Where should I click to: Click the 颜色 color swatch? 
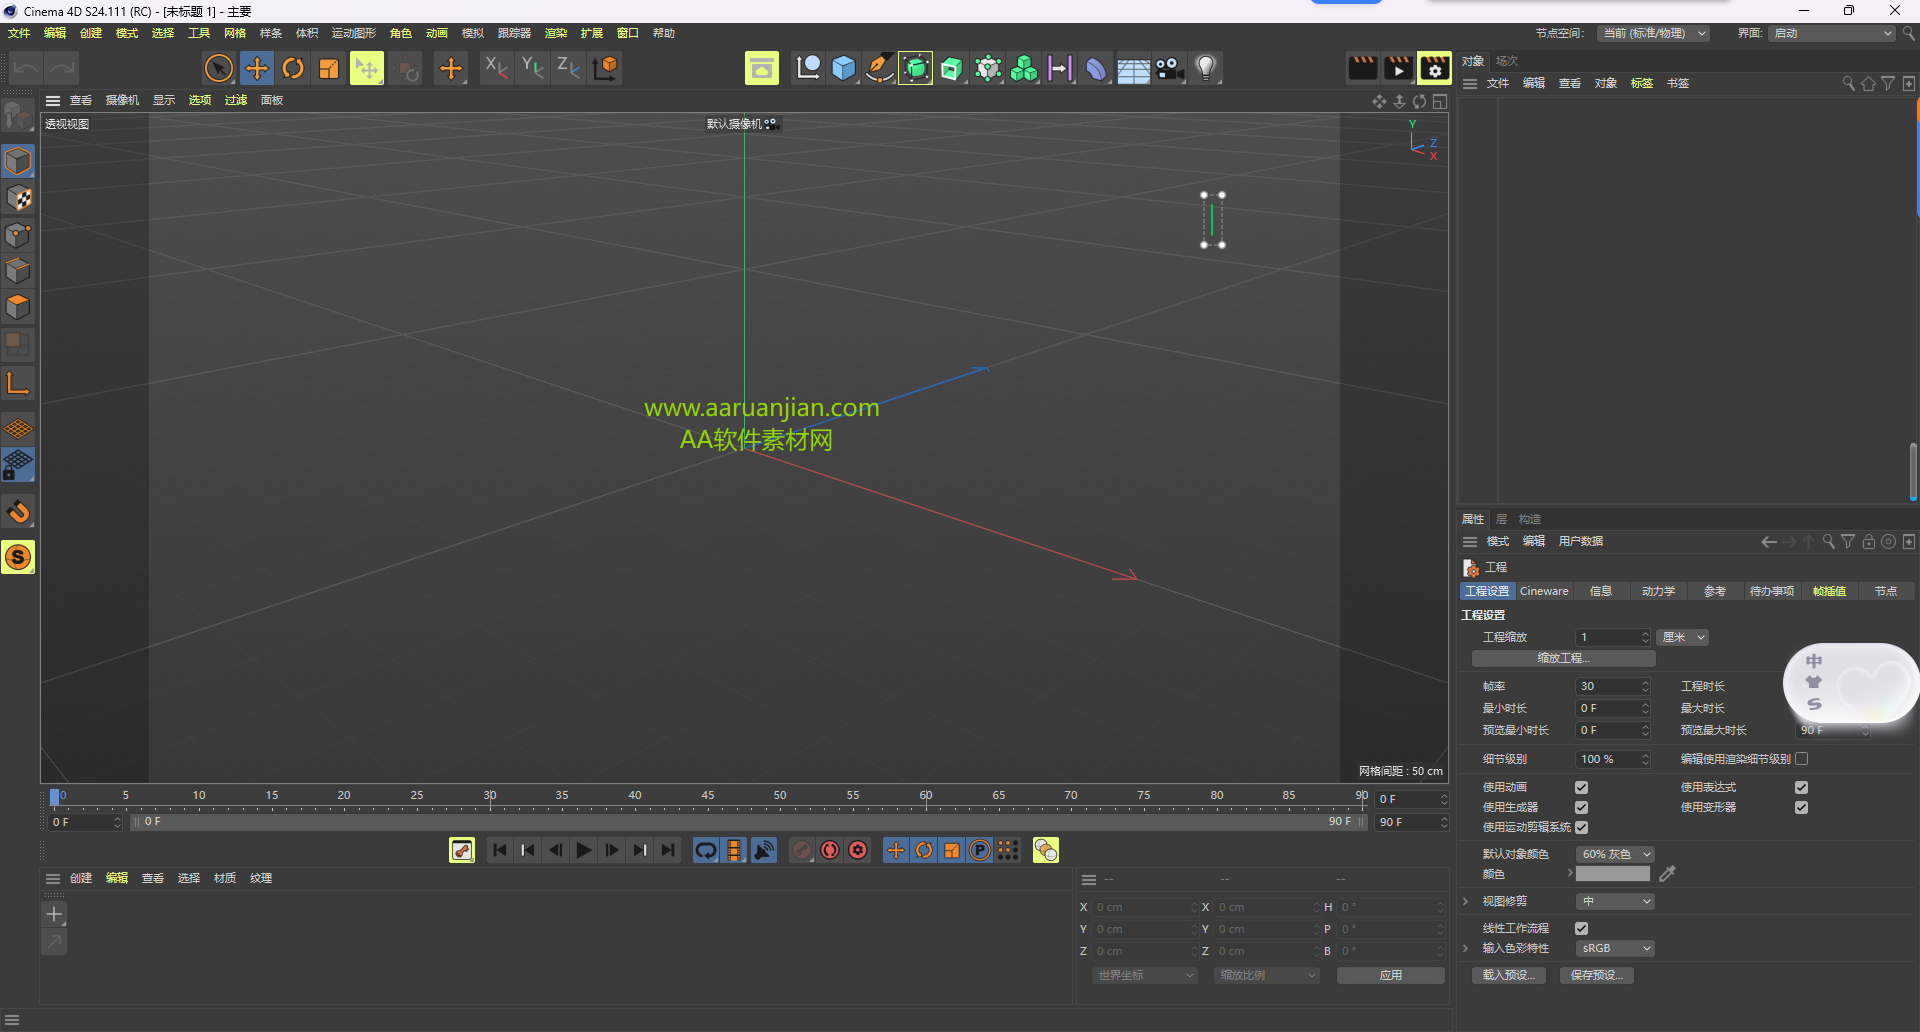1611,874
